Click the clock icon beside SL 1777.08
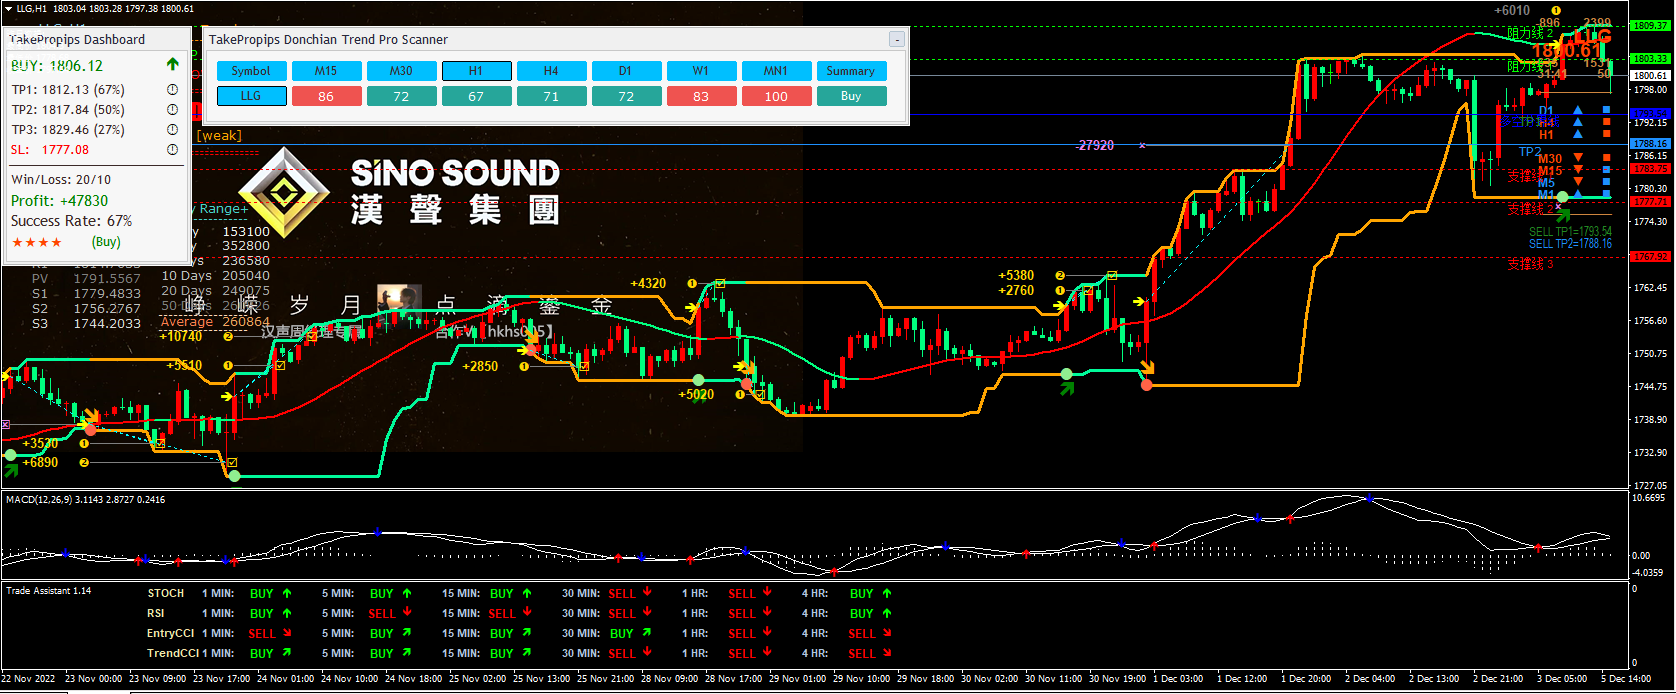The height and width of the screenshot is (694, 1676). coord(172,149)
